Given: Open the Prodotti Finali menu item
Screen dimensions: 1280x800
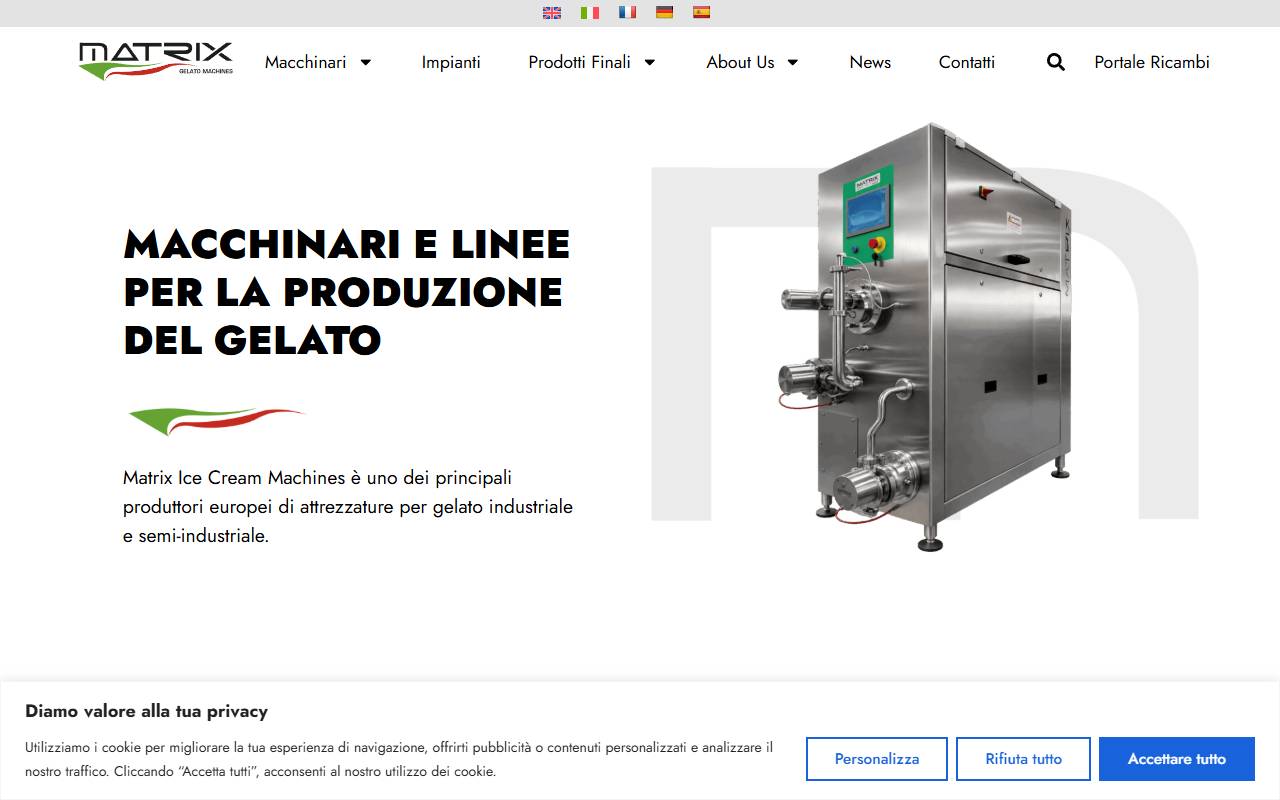Looking at the screenshot, I should tap(579, 62).
